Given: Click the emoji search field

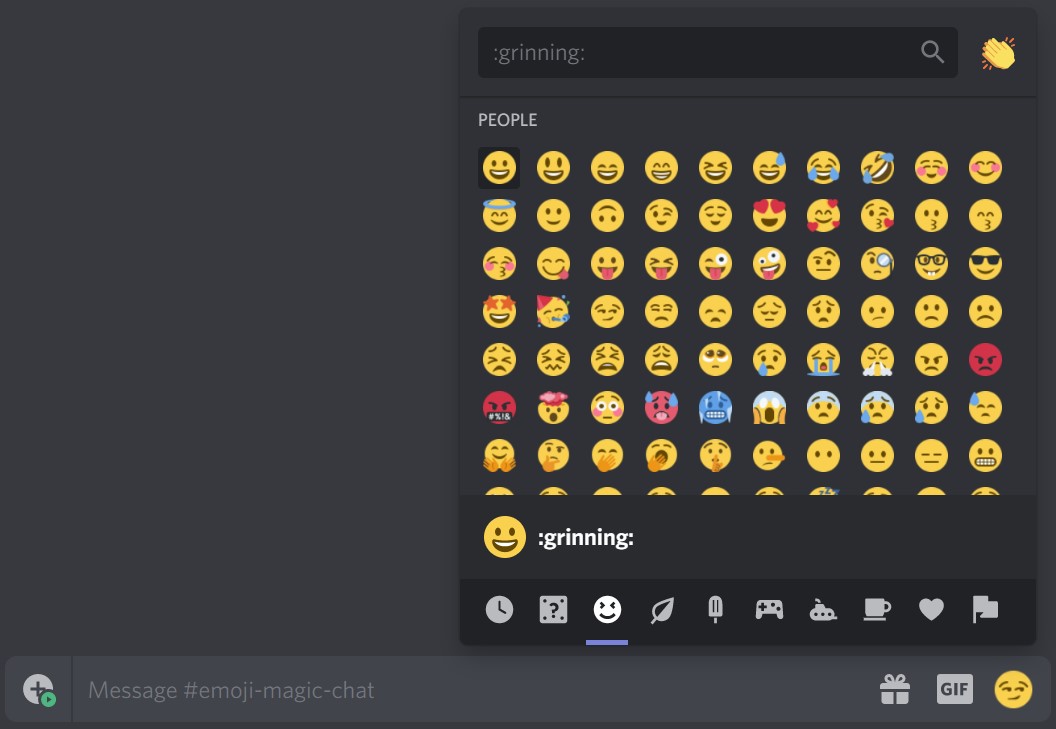Looking at the screenshot, I should click(717, 53).
